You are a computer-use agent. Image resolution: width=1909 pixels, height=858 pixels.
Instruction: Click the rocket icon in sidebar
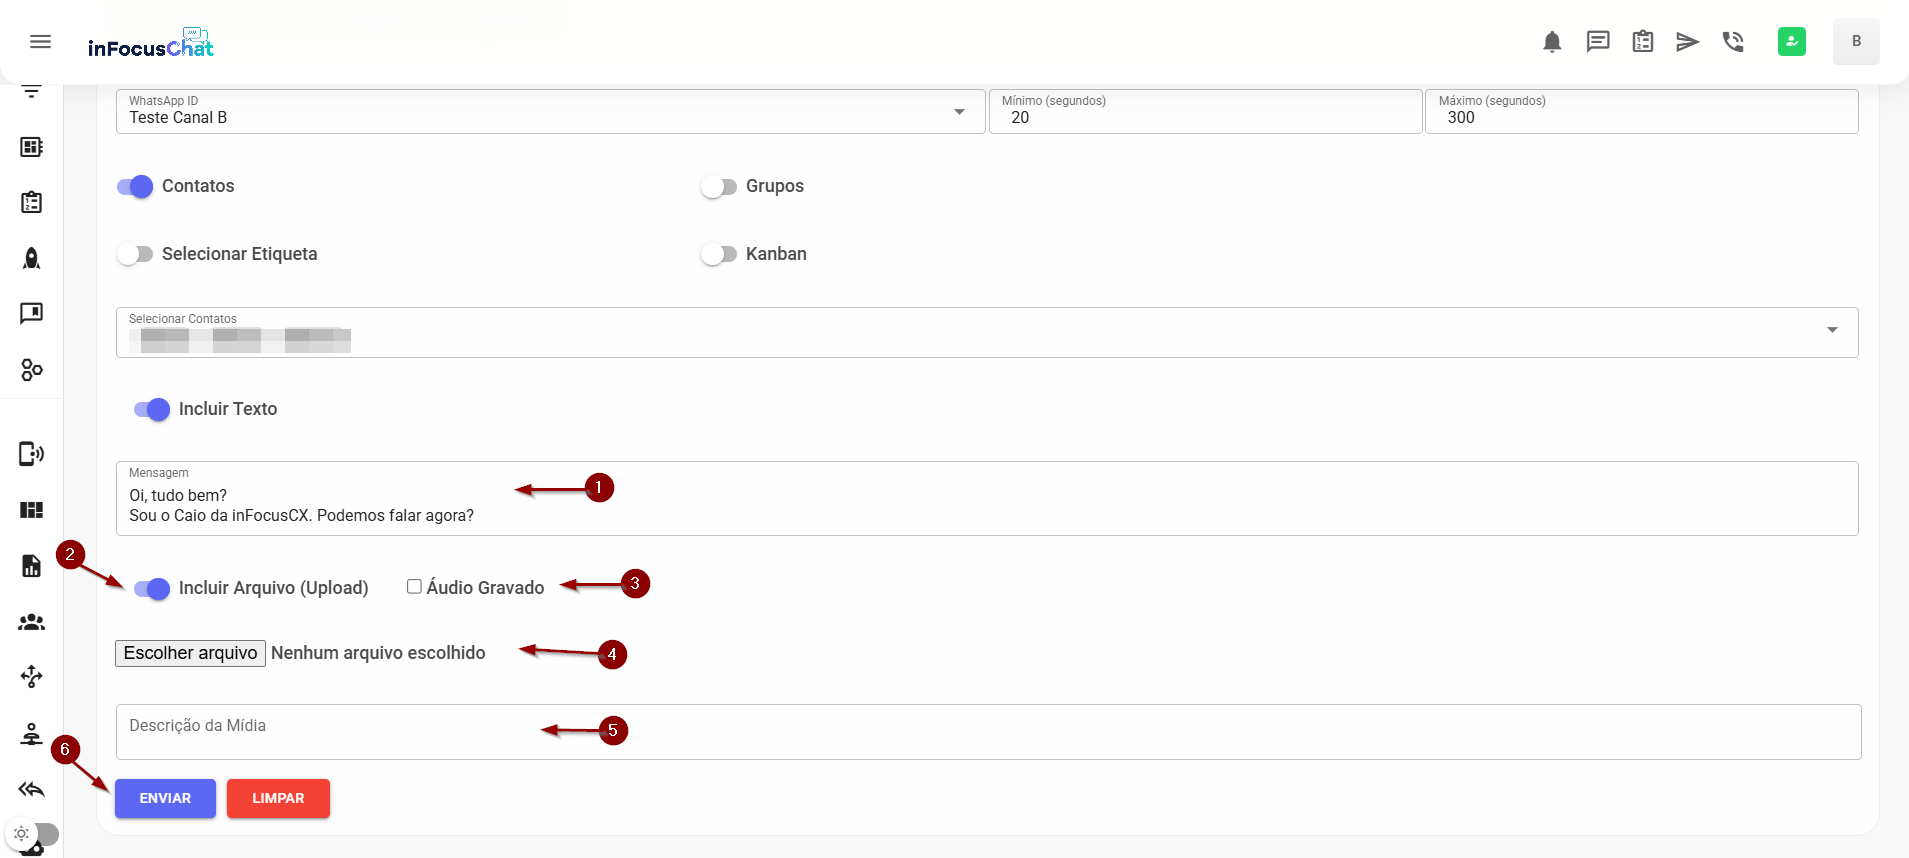pos(32,258)
